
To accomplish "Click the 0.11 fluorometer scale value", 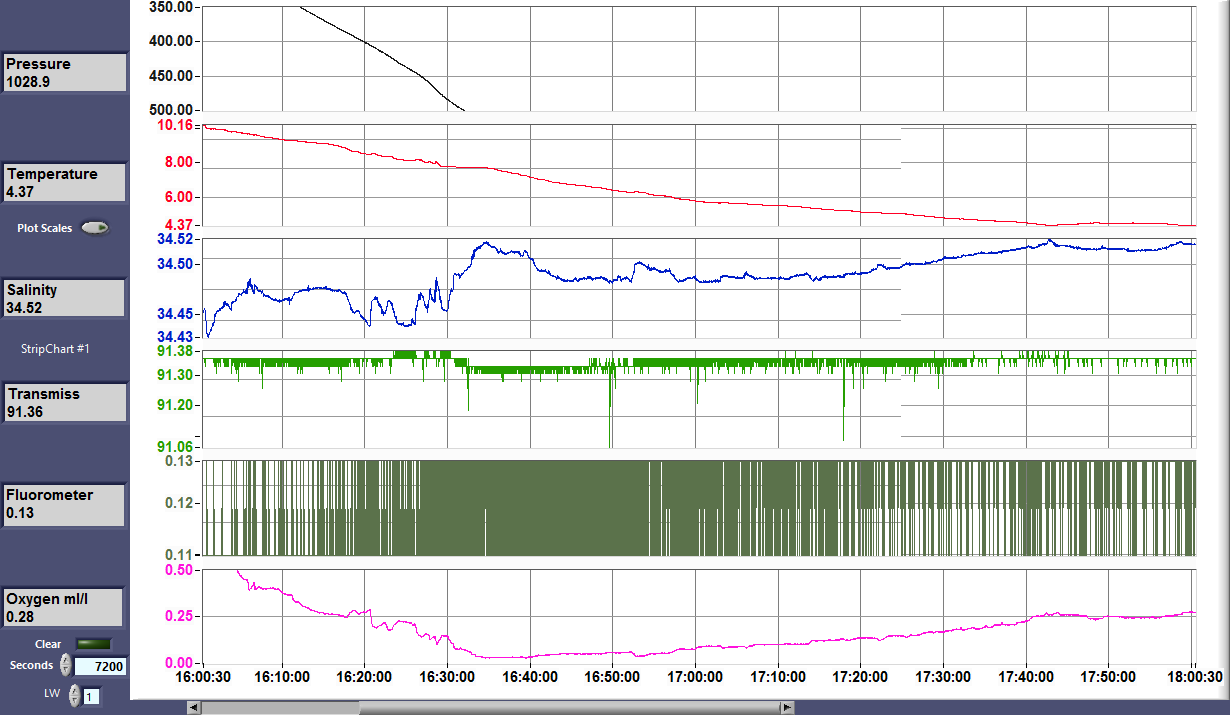I will click(x=180, y=554).
